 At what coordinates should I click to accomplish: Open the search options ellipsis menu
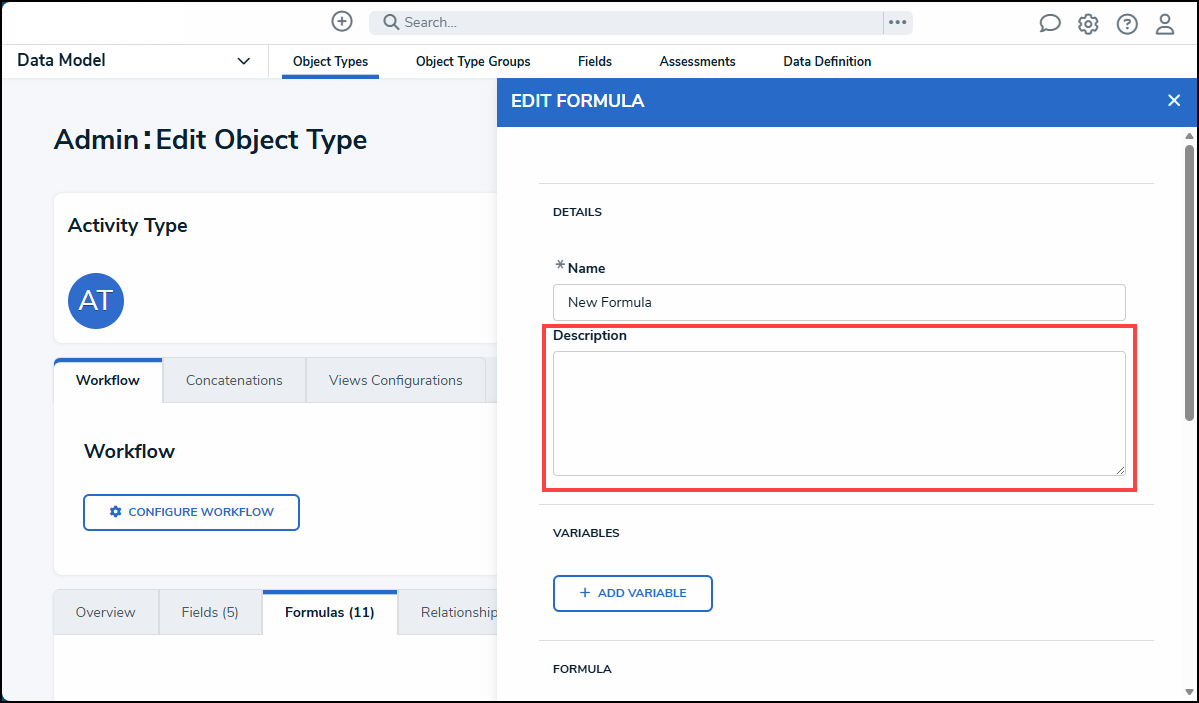tap(897, 22)
